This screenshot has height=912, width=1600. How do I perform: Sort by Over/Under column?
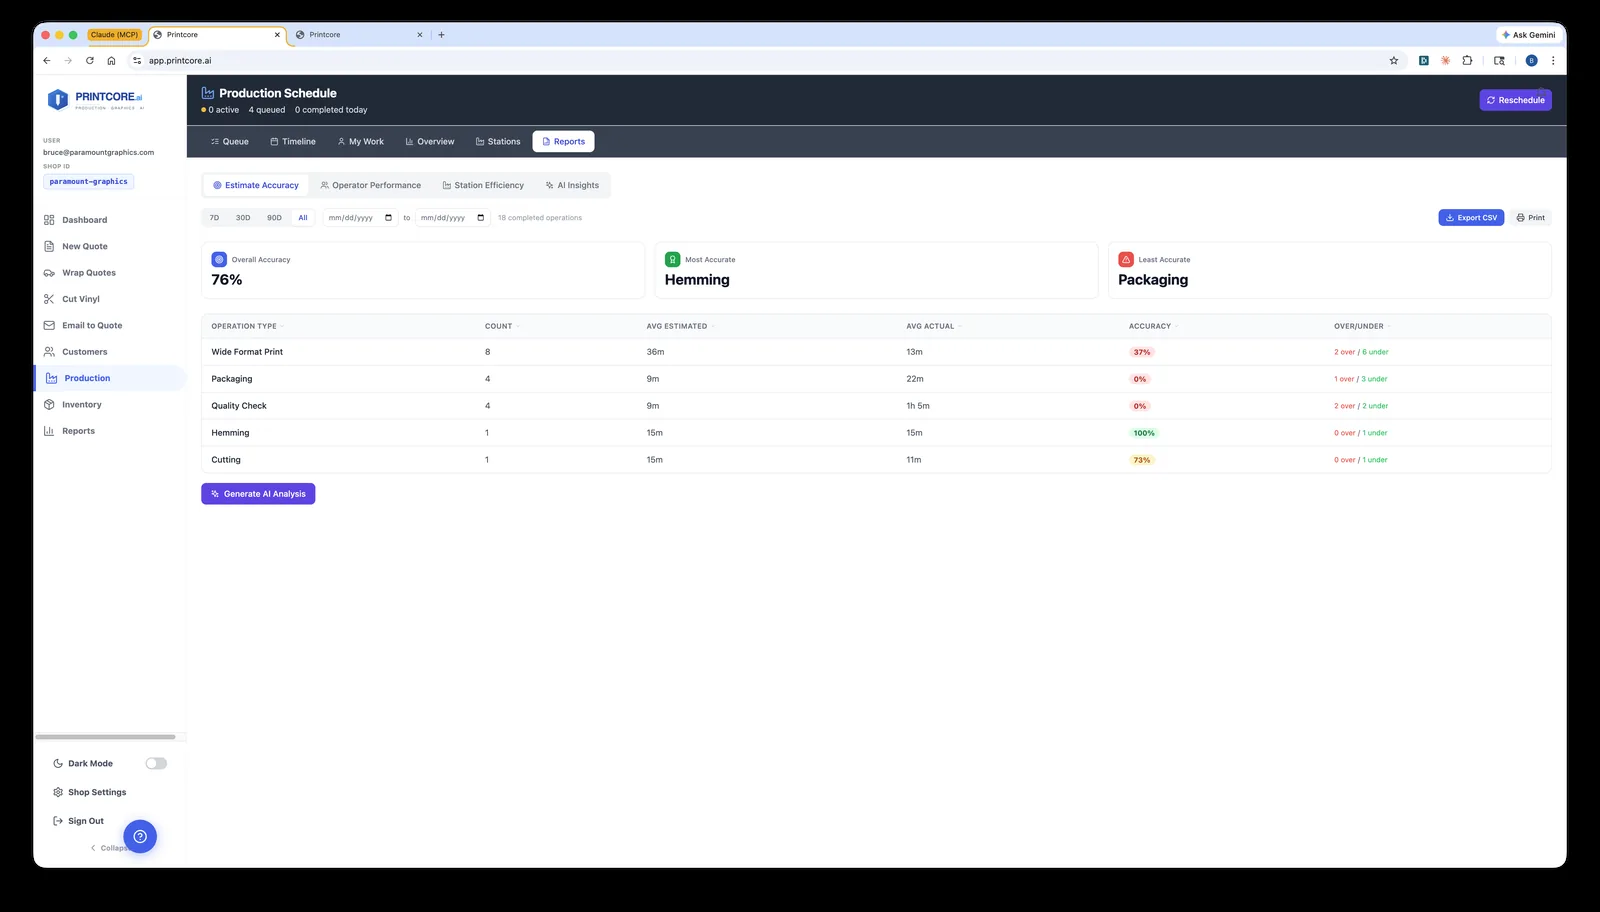[x=1362, y=326]
